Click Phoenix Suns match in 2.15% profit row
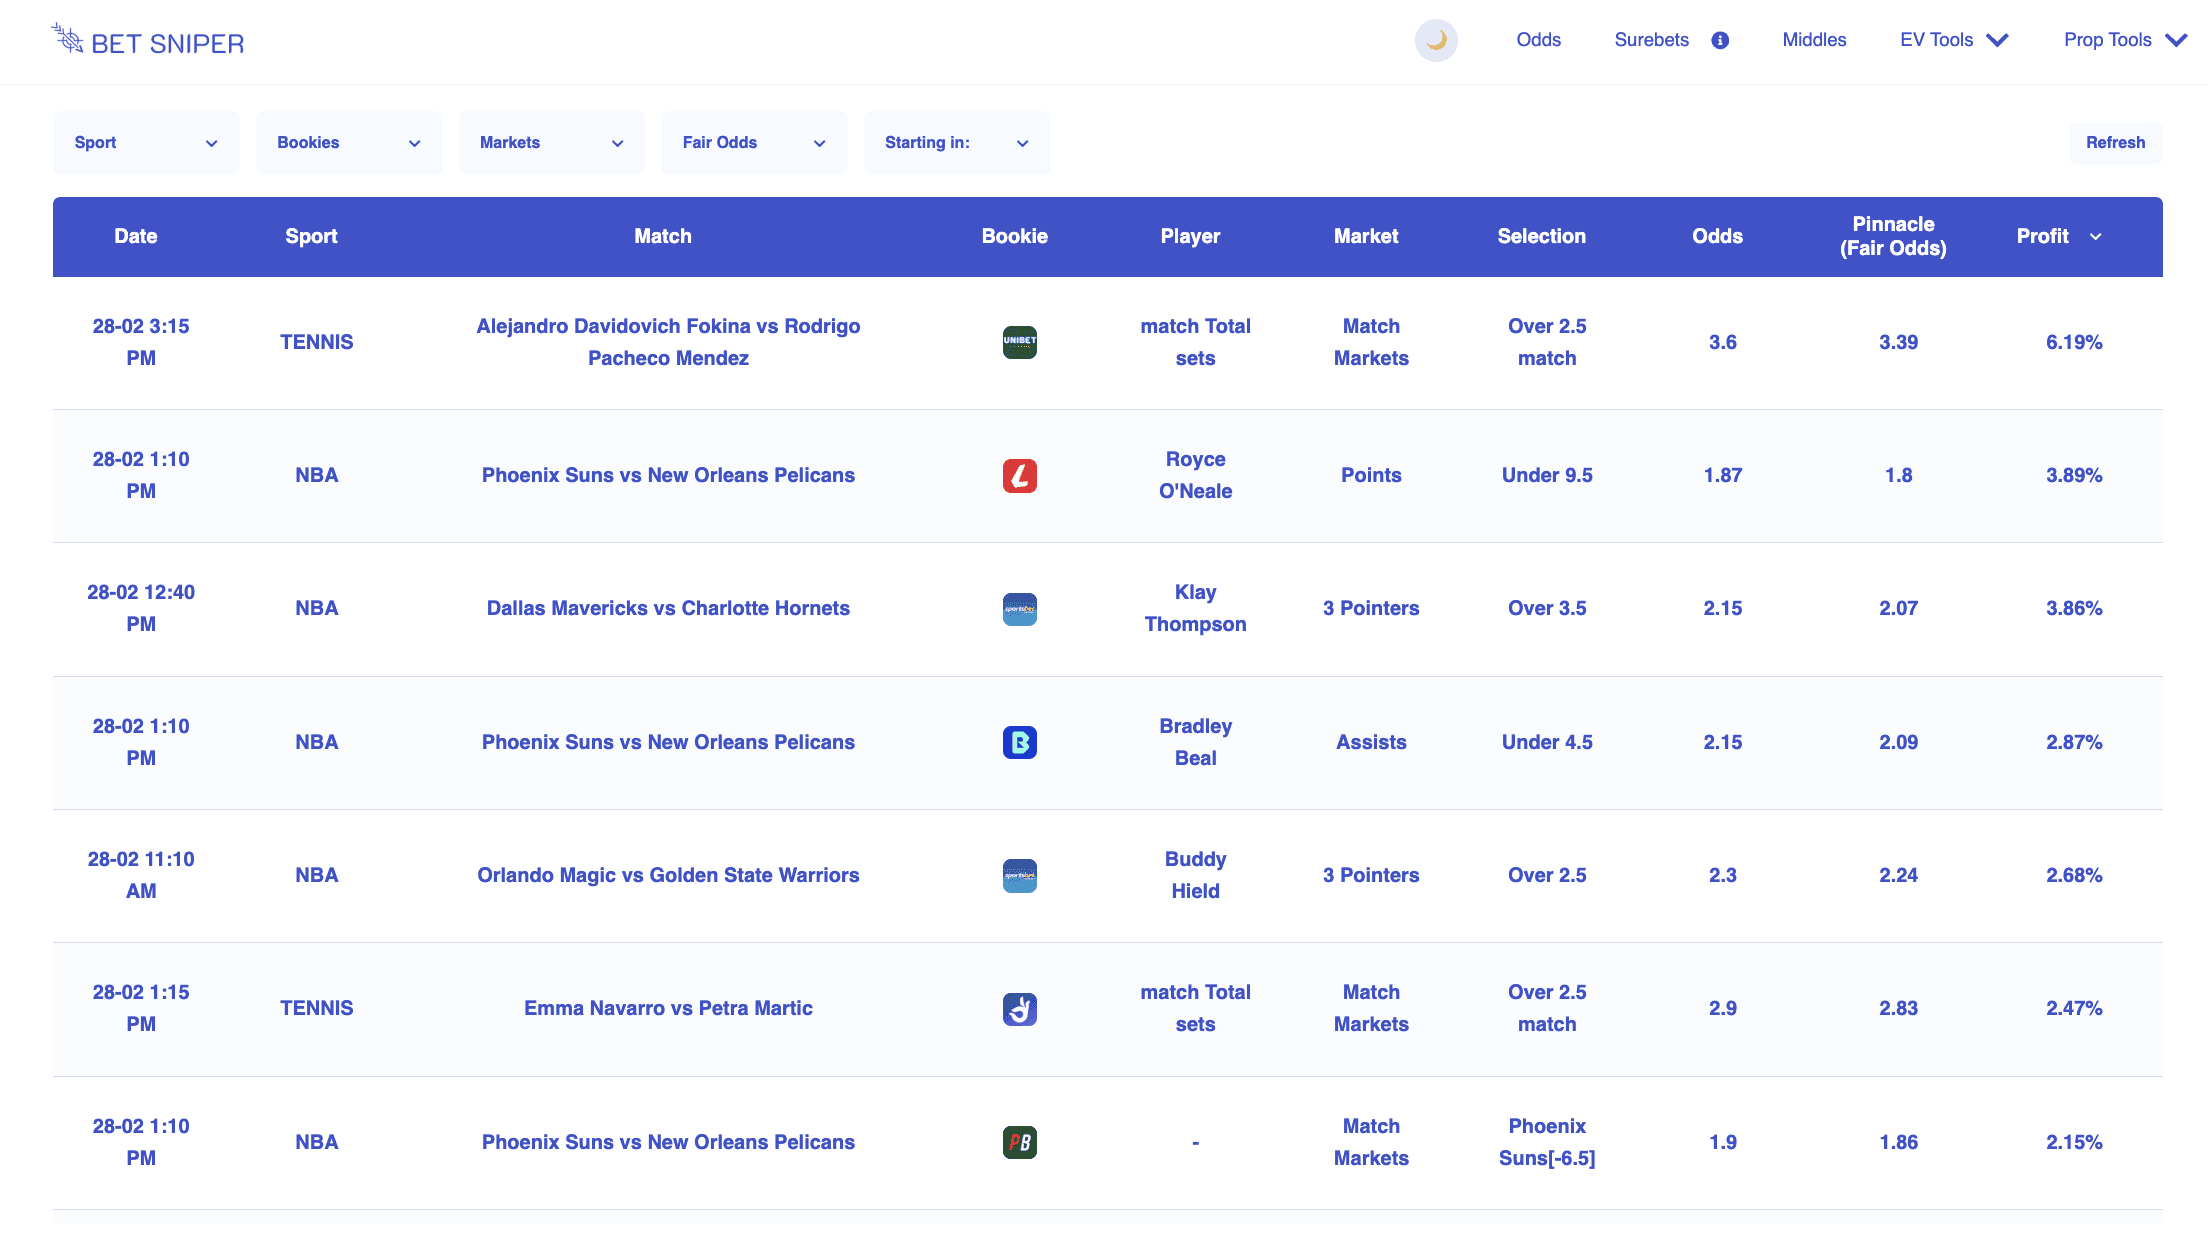The height and width of the screenshot is (1244, 2208). click(668, 1142)
